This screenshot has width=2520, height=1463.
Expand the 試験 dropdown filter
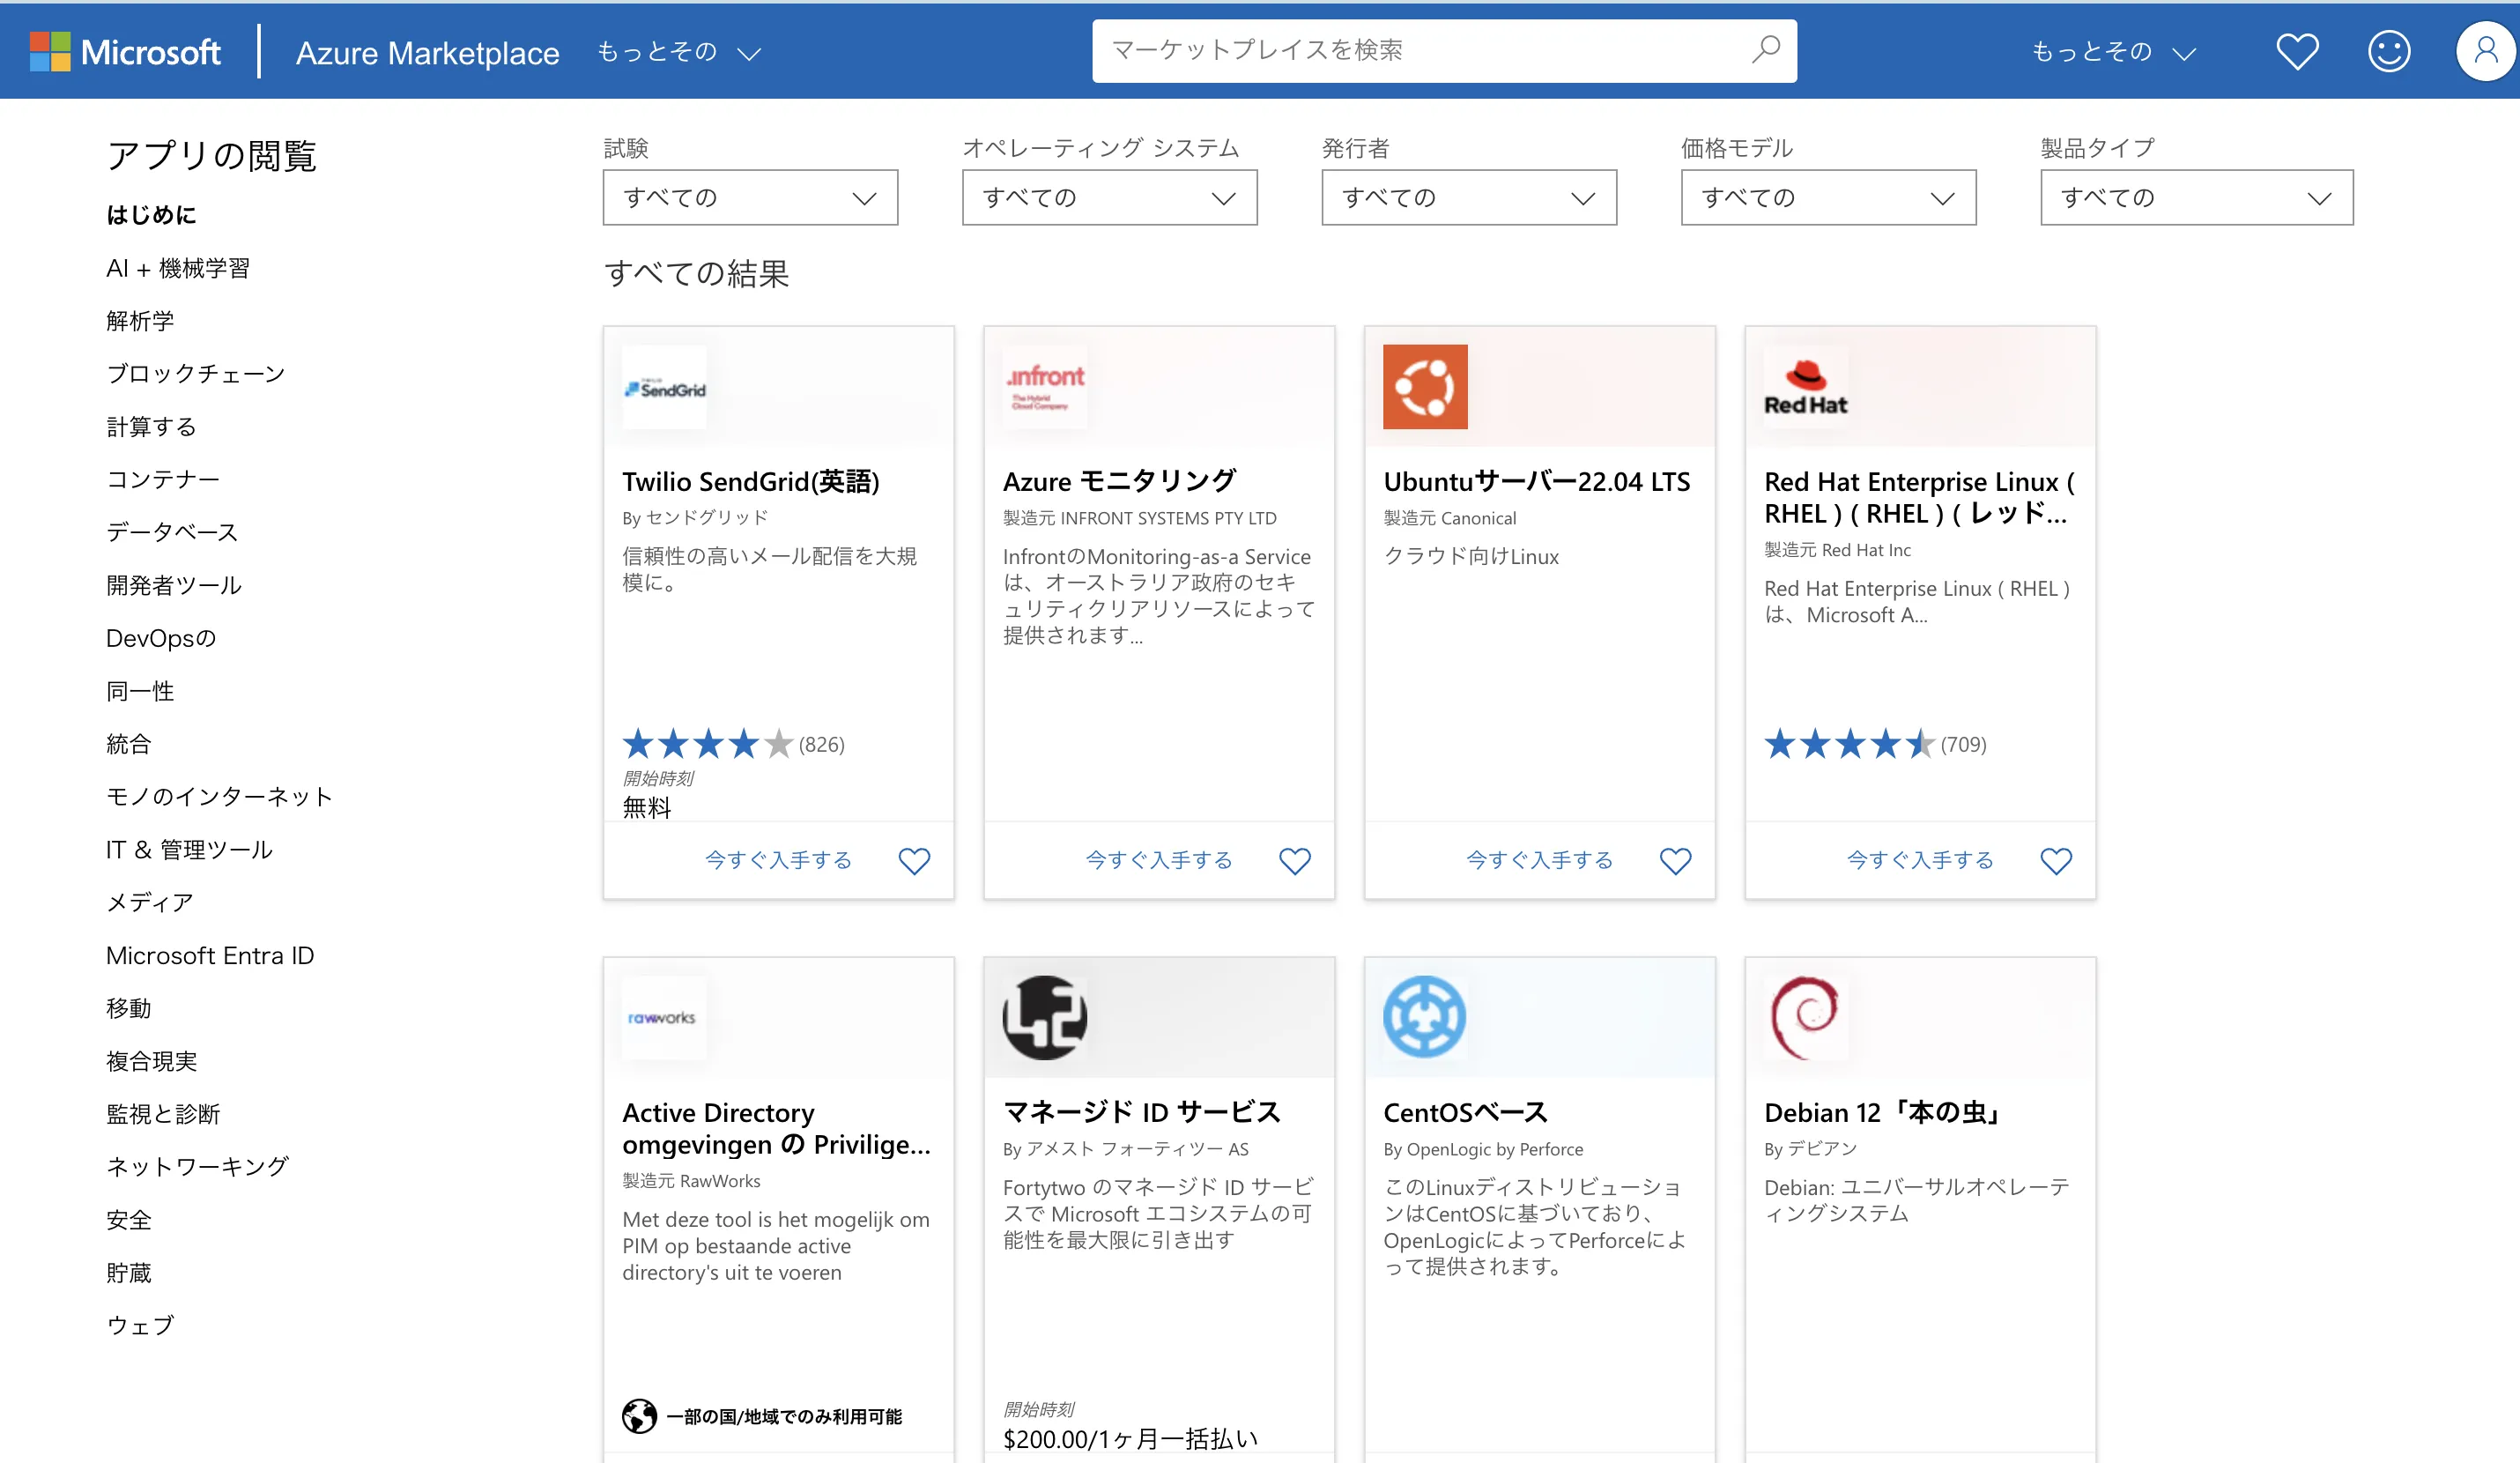coord(746,197)
